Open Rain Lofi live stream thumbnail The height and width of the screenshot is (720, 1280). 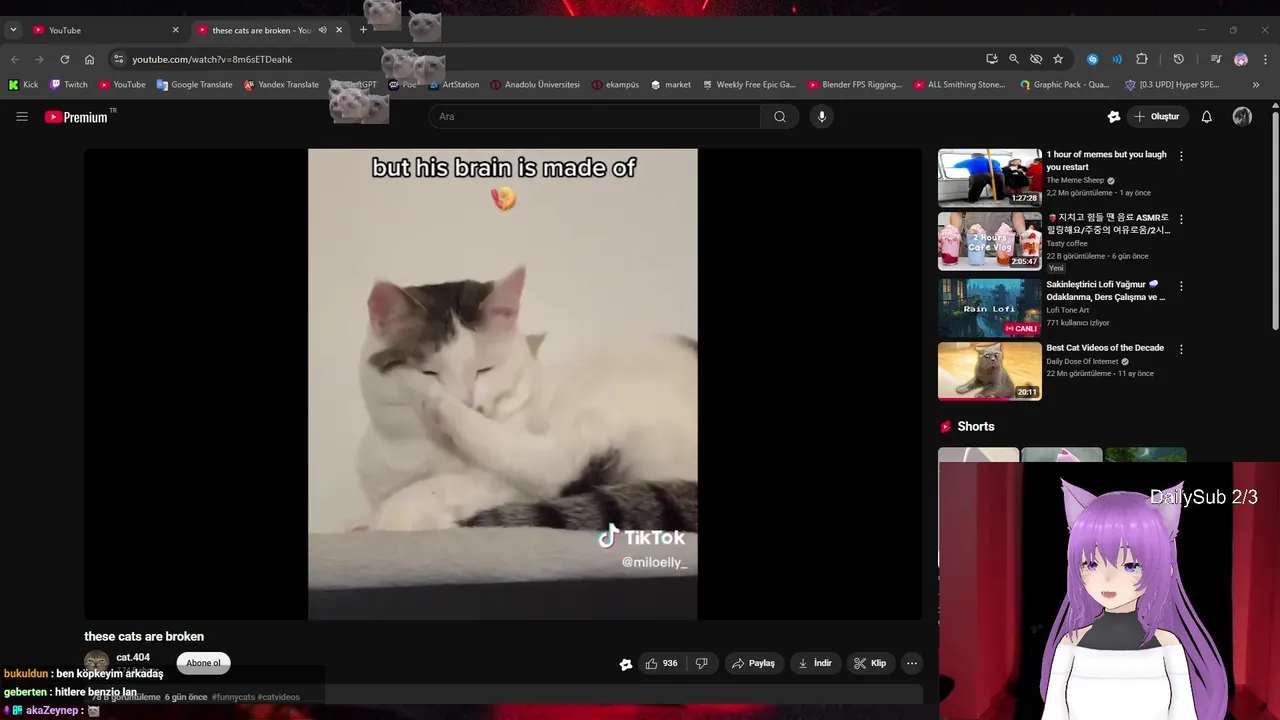click(x=990, y=307)
